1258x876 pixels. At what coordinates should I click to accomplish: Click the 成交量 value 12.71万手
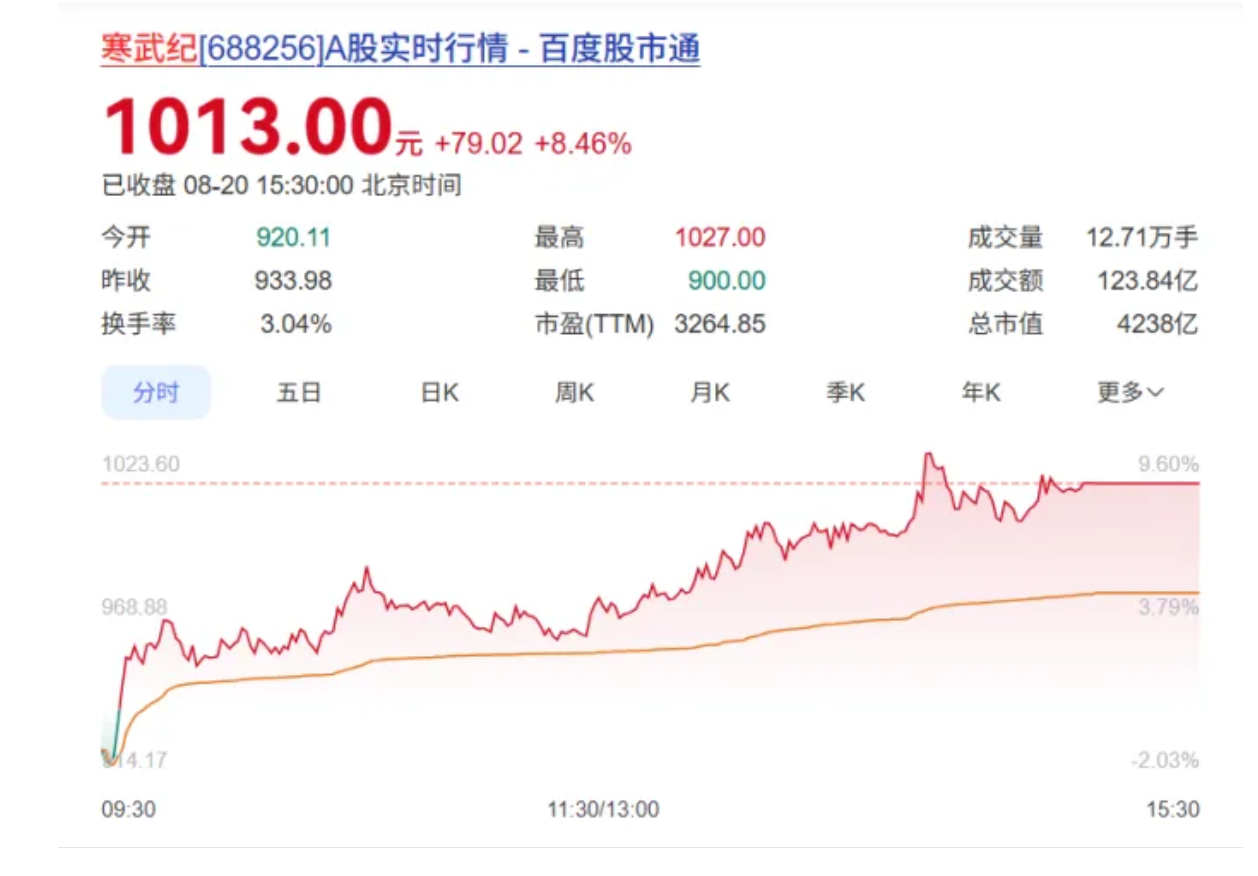click(x=1142, y=238)
